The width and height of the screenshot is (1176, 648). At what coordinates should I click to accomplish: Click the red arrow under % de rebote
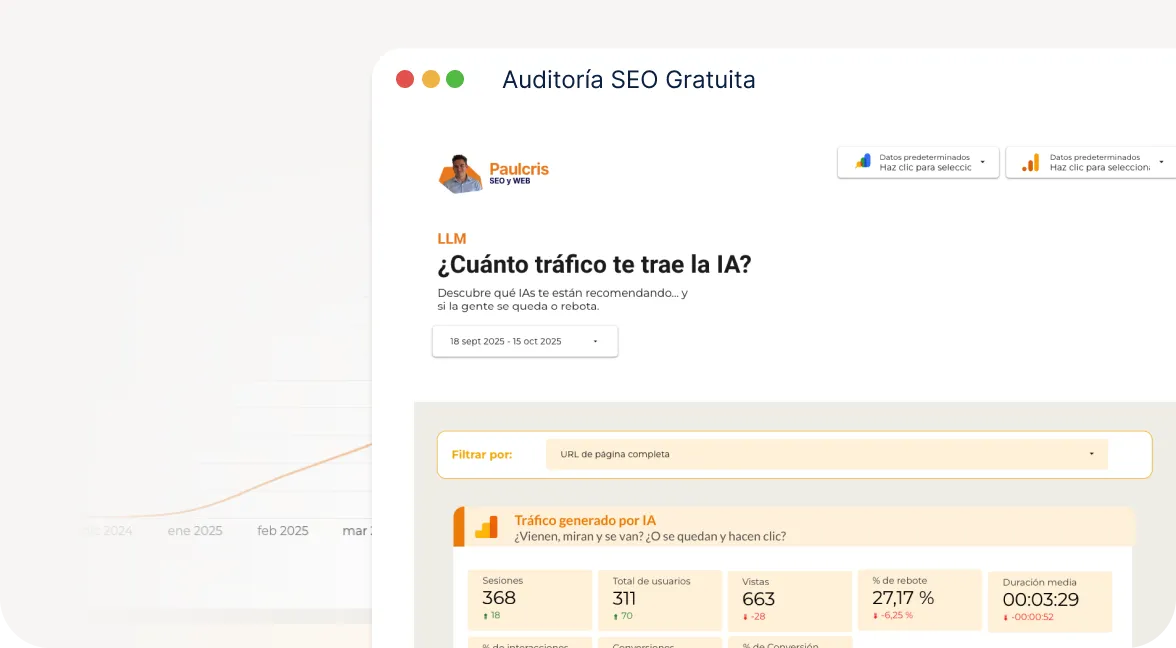pyautogui.click(x=875, y=616)
